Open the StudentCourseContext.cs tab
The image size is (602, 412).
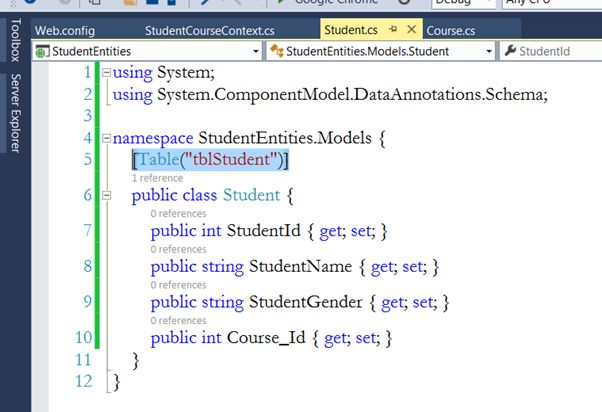point(210,30)
